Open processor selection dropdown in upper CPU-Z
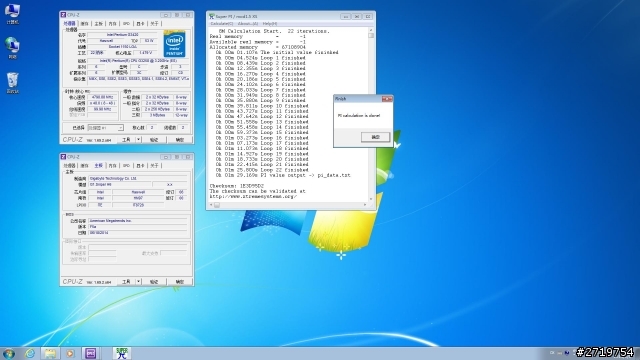 [x=105, y=128]
